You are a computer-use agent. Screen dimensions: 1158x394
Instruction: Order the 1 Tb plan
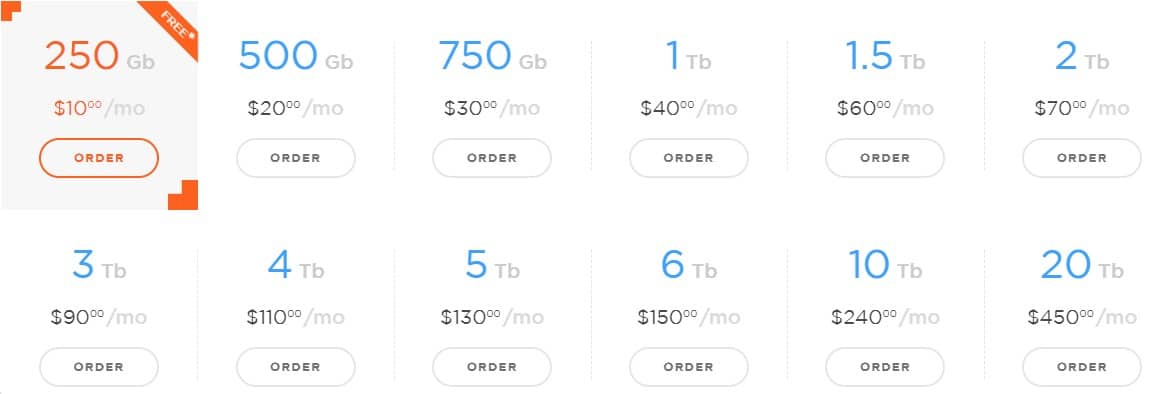click(x=688, y=157)
